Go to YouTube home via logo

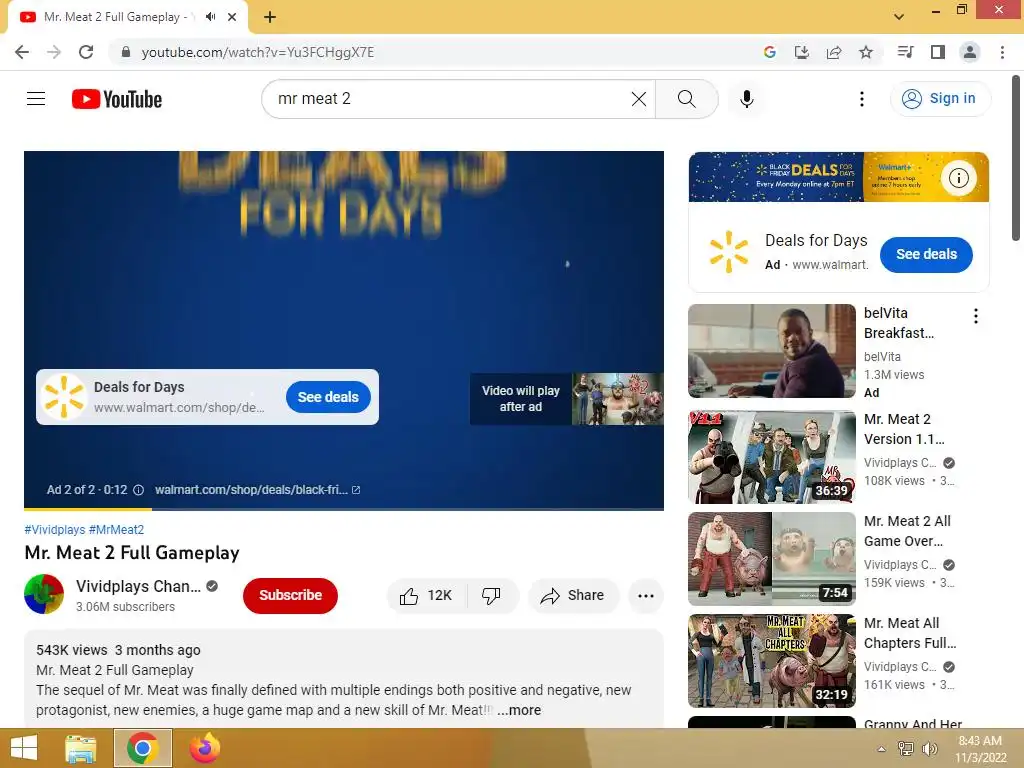point(117,99)
